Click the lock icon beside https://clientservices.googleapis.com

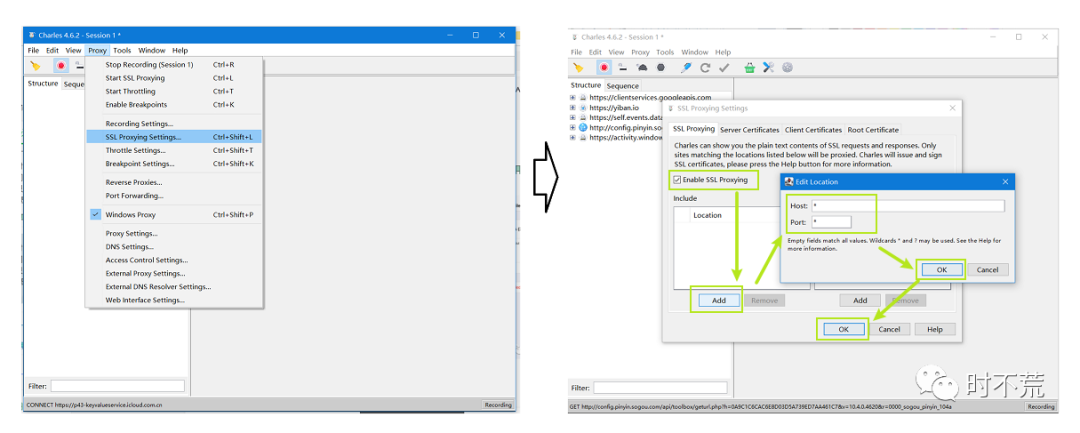point(583,98)
